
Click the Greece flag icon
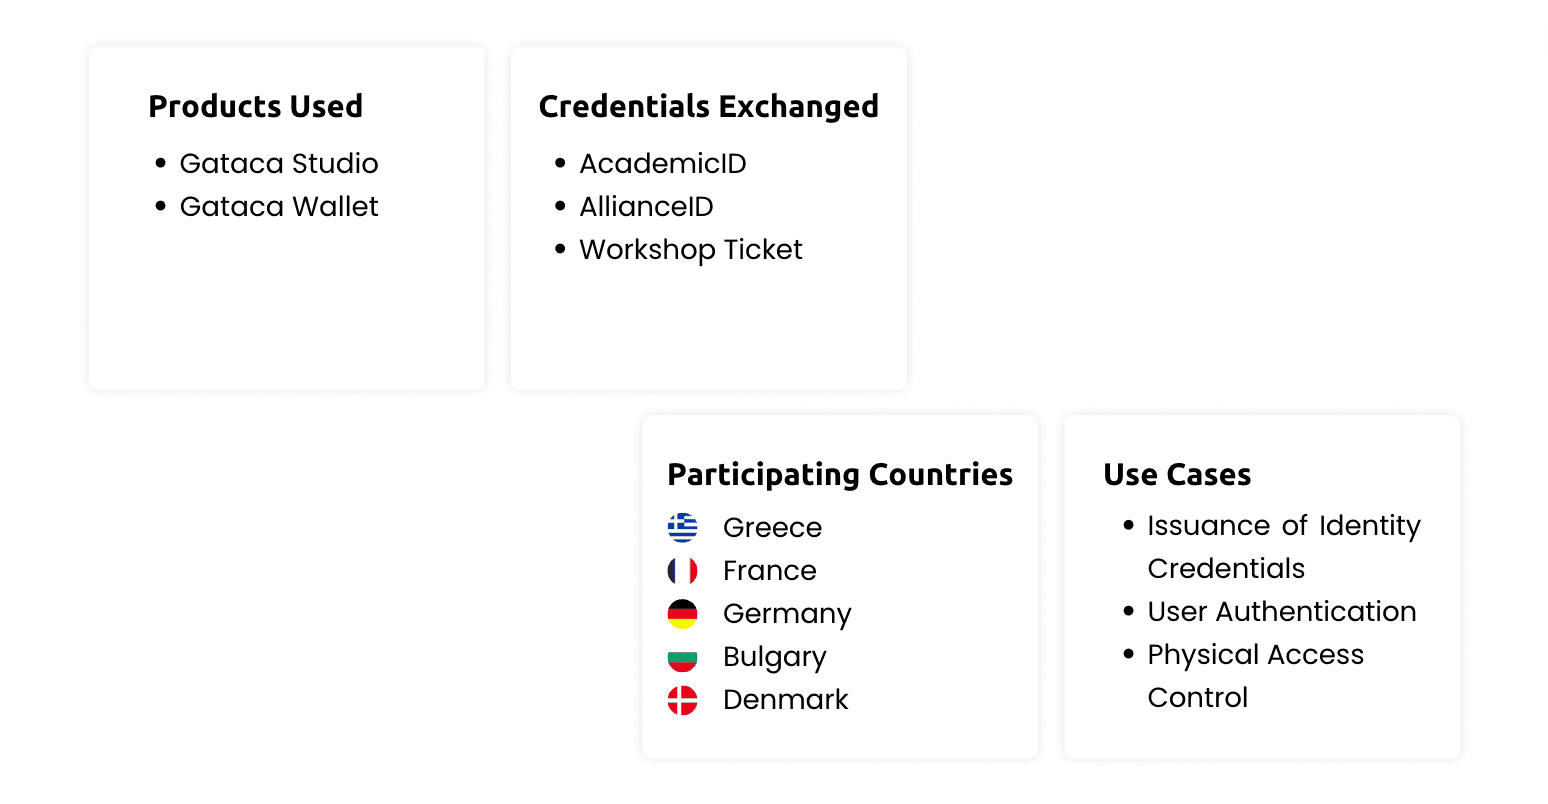point(683,527)
